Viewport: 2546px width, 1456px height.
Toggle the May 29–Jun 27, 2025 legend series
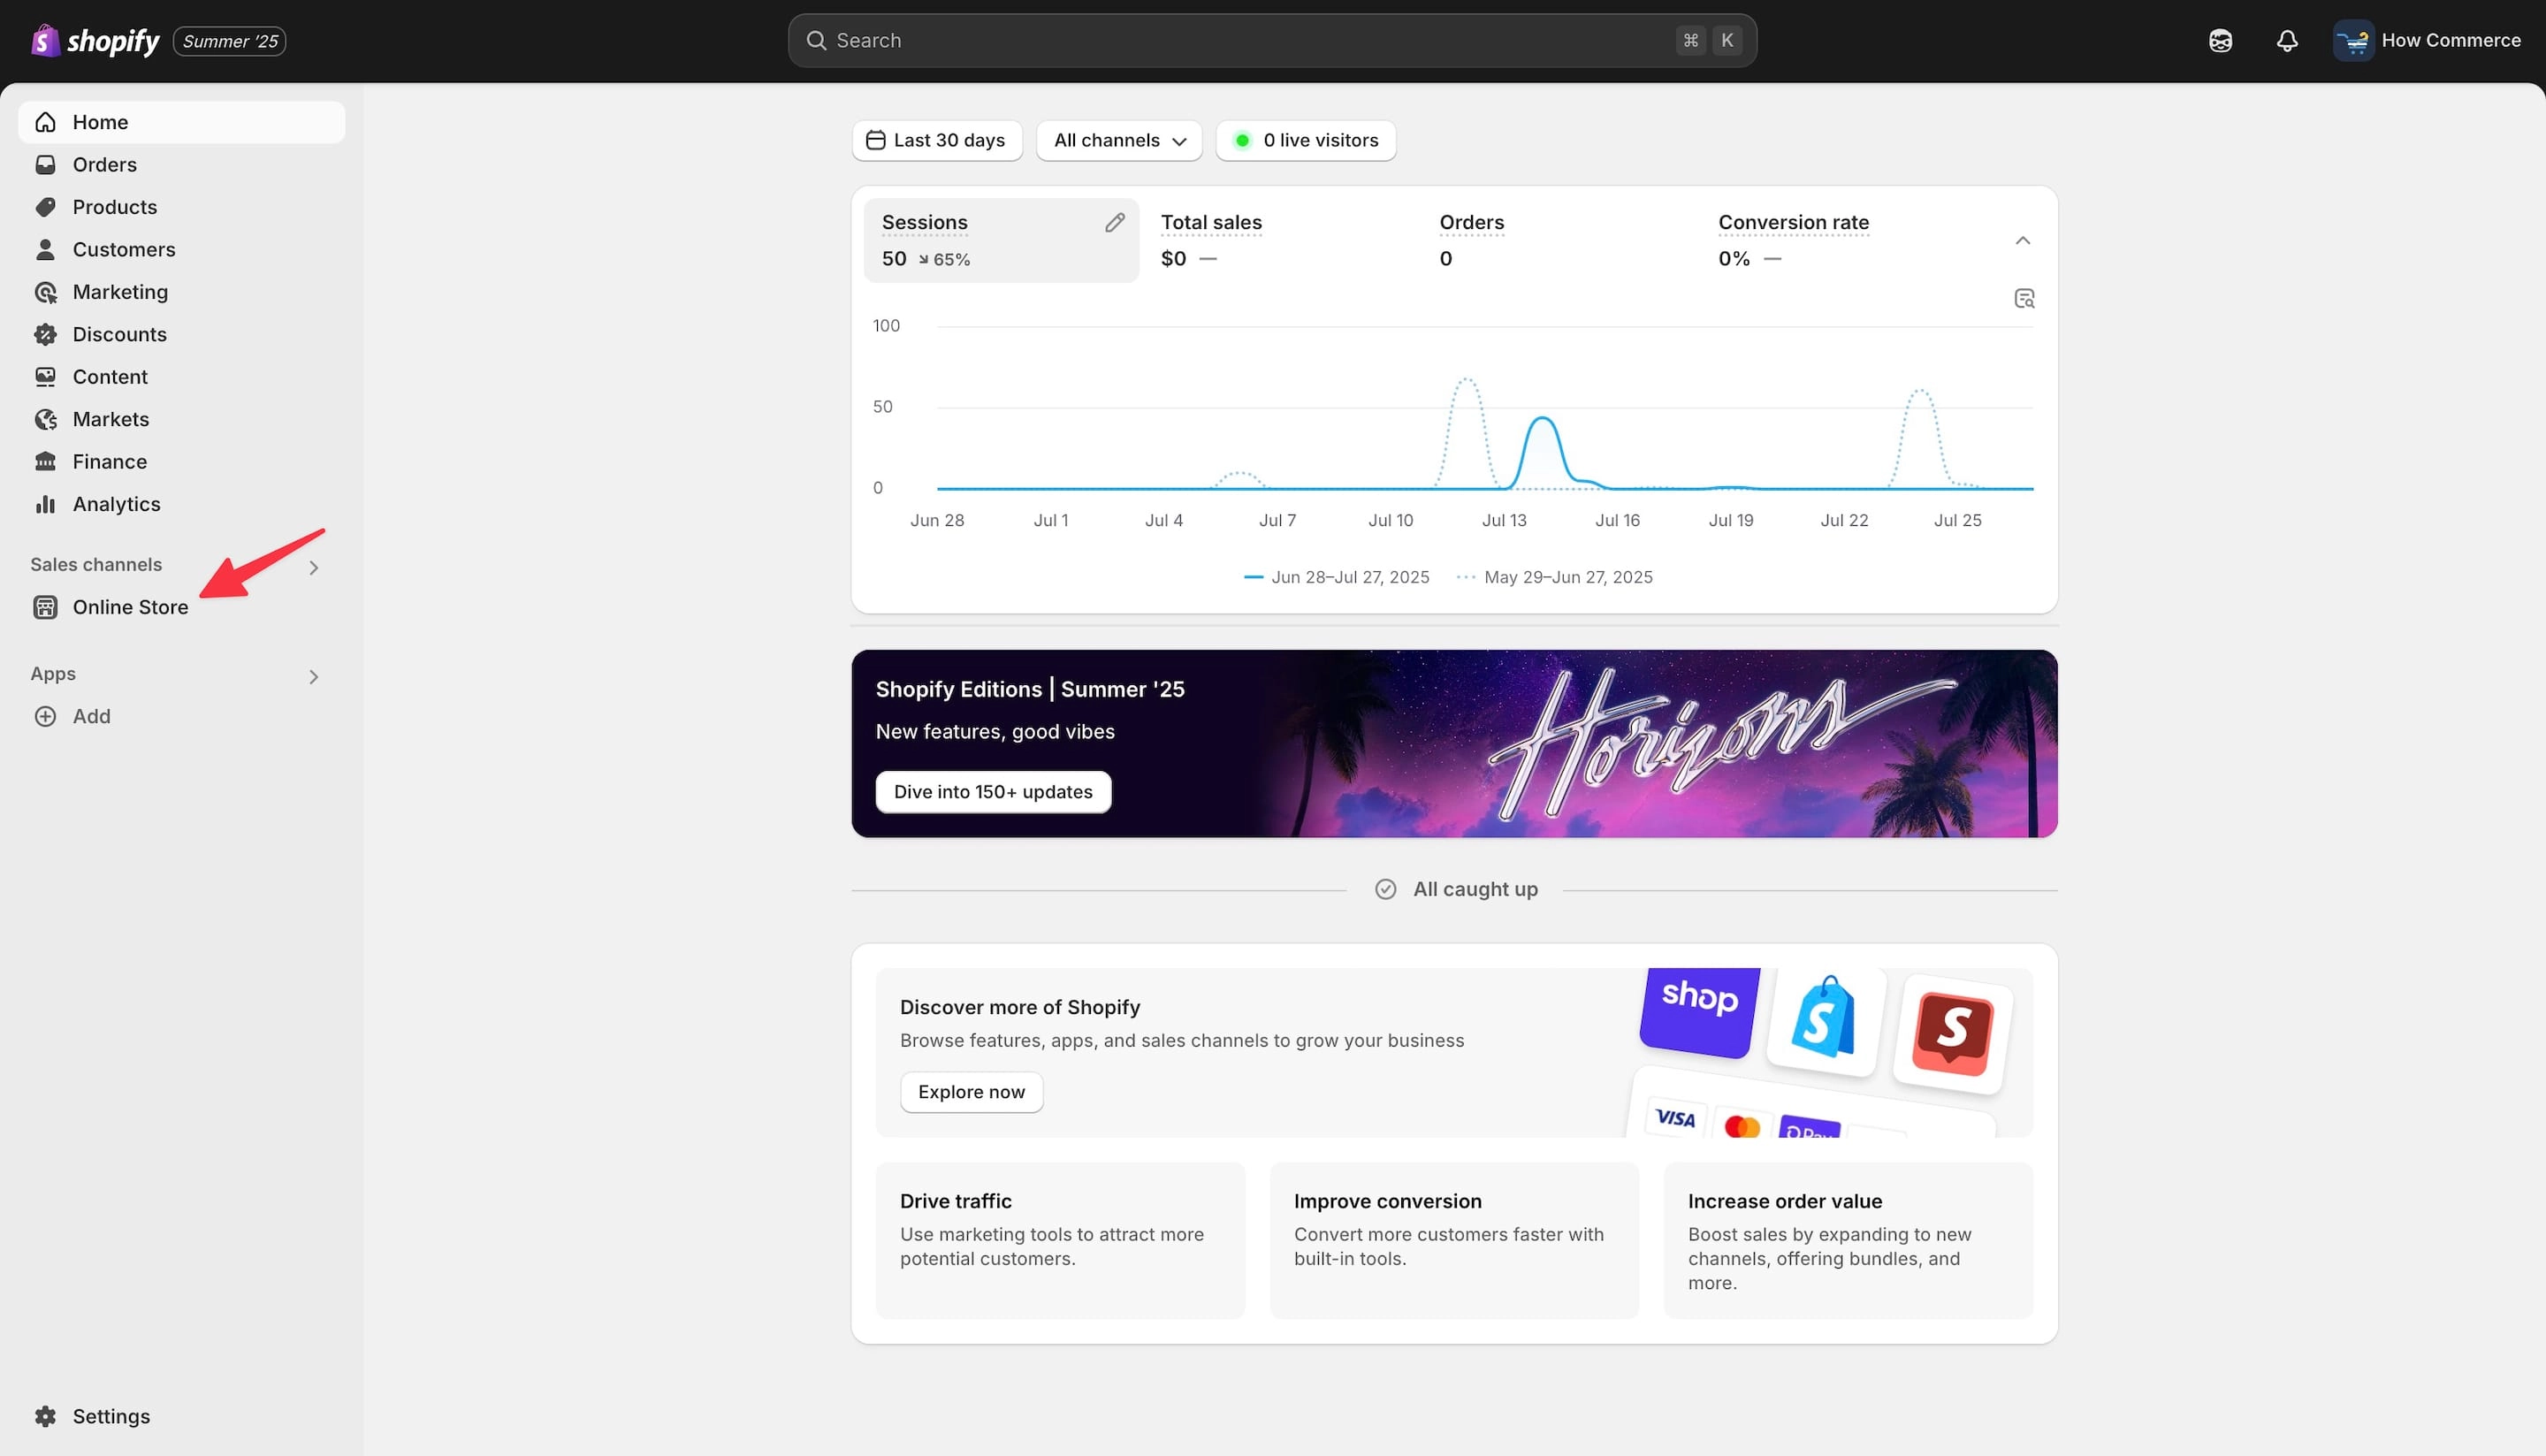[x=1555, y=578]
